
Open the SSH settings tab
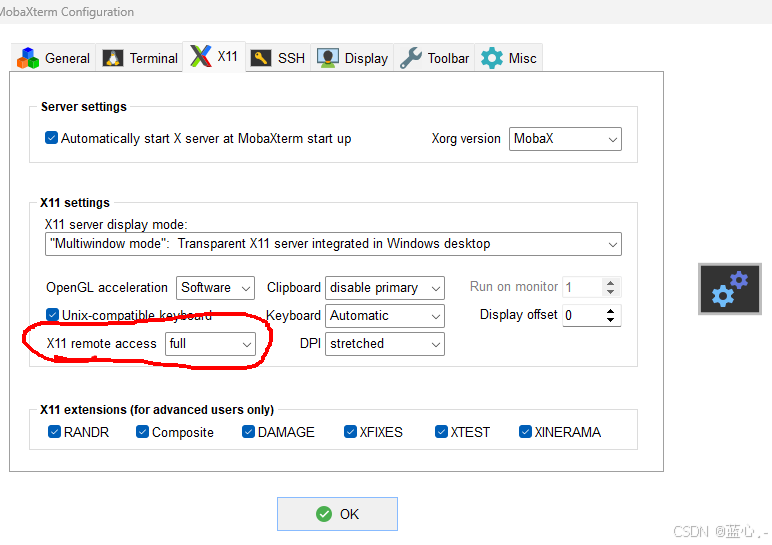pyautogui.click(x=278, y=58)
